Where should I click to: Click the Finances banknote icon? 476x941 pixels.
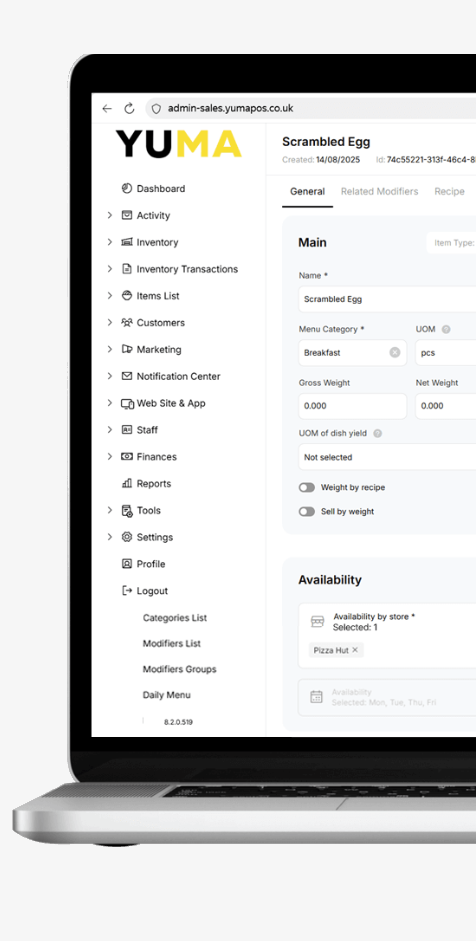tap(127, 457)
